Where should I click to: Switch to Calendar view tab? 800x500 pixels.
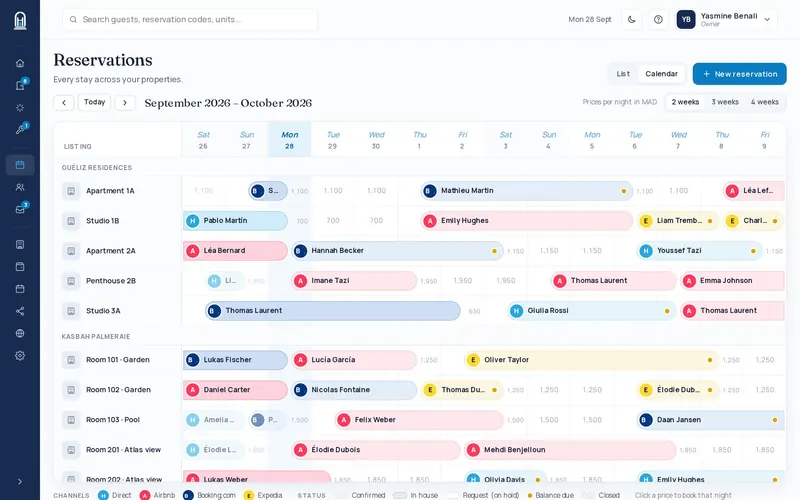coord(661,74)
